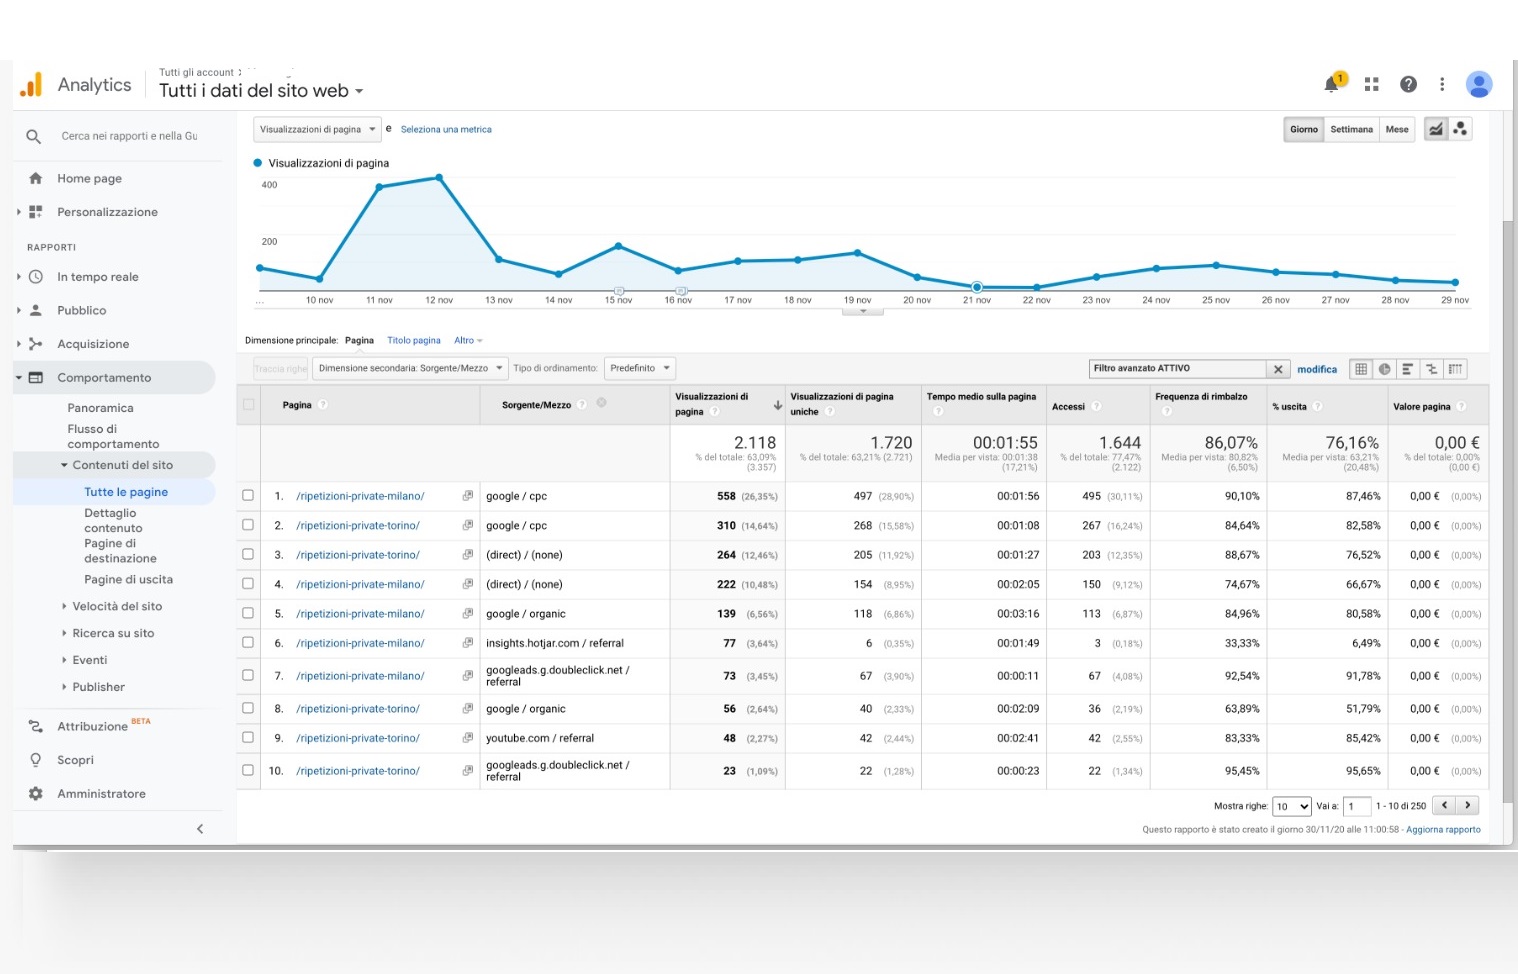
Task: Collapse the left sidebar with arrow icon
Action: (200, 829)
